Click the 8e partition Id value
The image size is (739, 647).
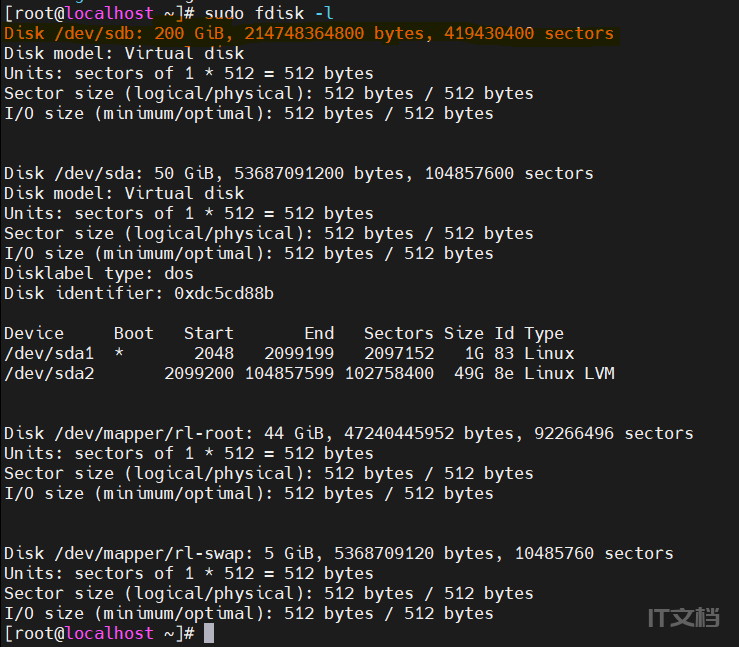[503, 373]
